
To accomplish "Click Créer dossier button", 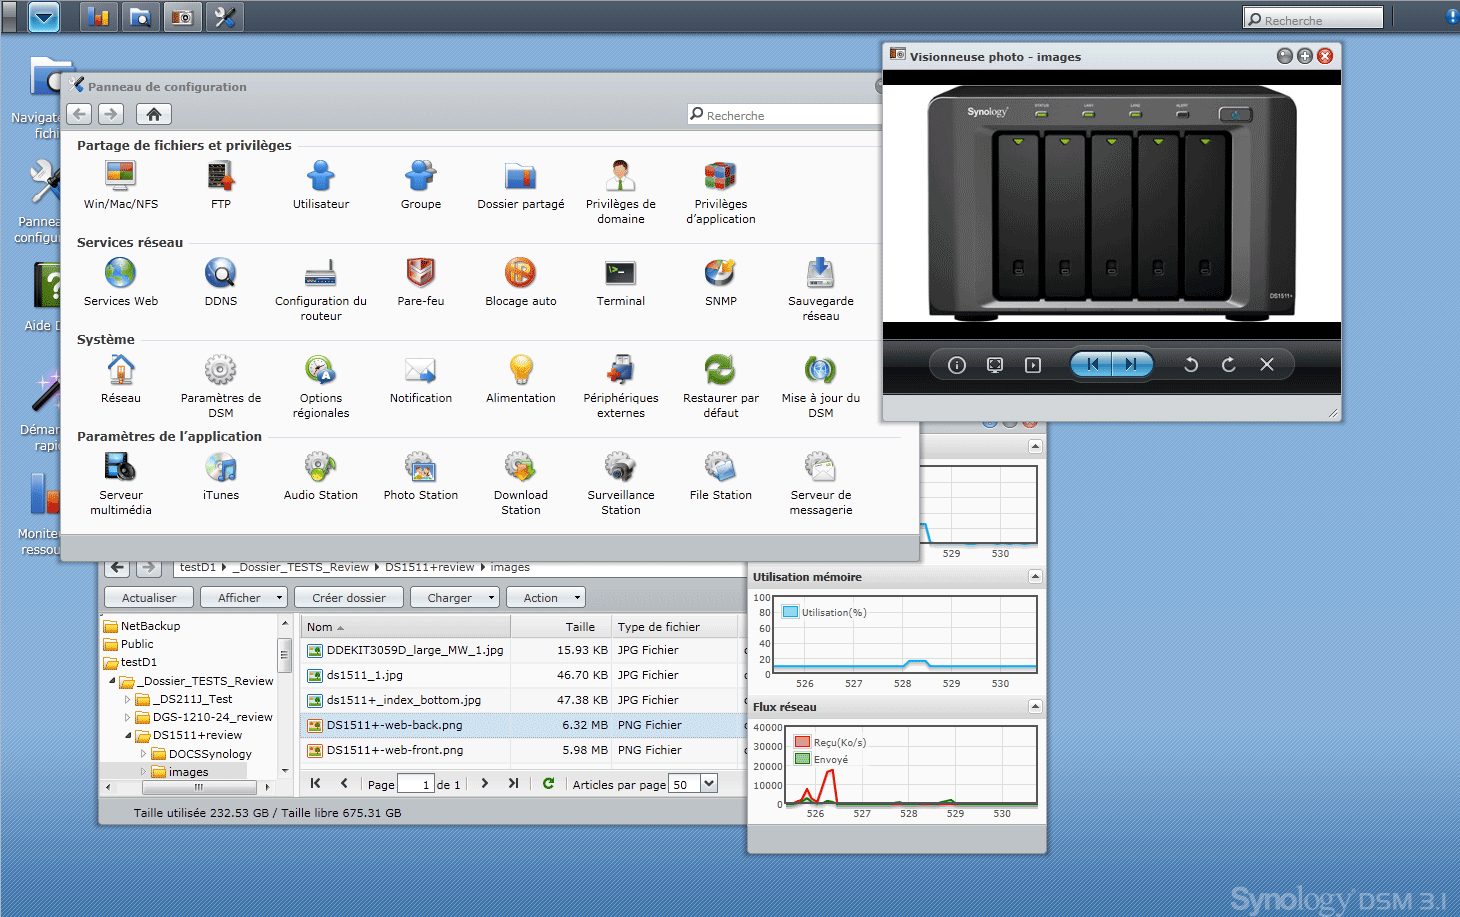I will click(x=349, y=598).
